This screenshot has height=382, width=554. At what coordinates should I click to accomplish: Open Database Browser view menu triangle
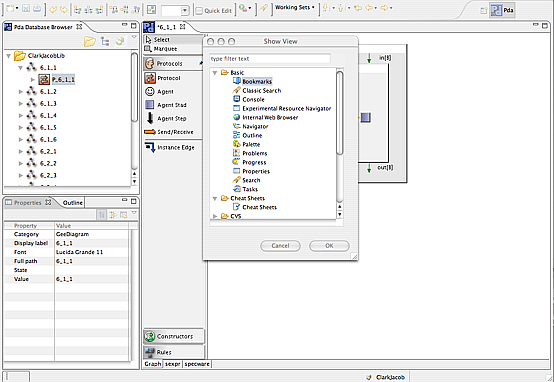[x=134, y=37]
